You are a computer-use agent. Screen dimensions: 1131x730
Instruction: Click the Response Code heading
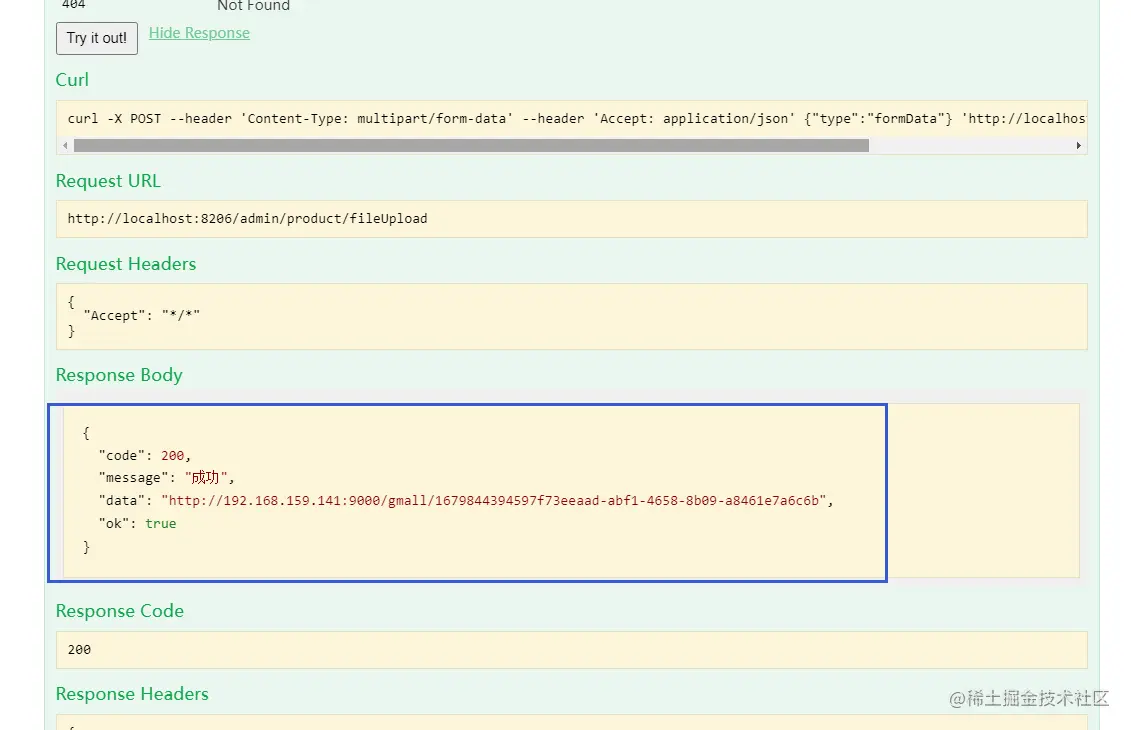click(x=120, y=611)
